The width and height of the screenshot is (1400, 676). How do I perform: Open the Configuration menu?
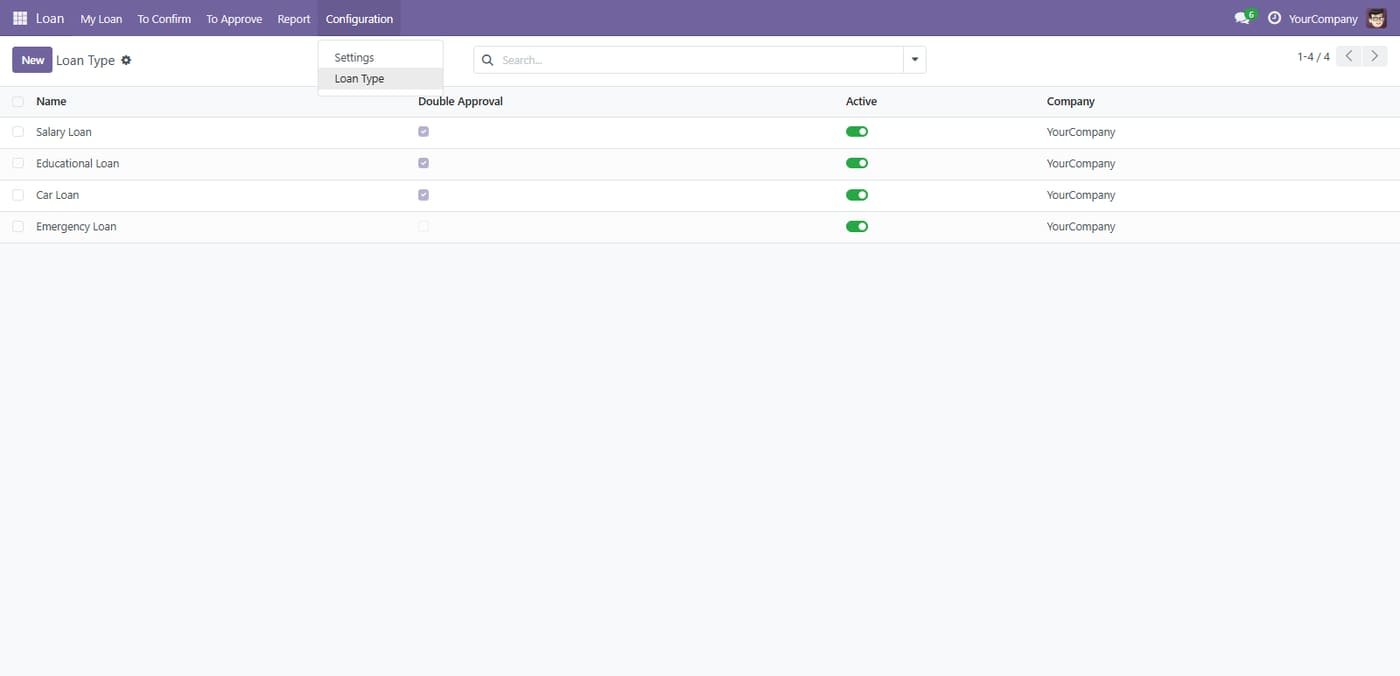pos(359,18)
